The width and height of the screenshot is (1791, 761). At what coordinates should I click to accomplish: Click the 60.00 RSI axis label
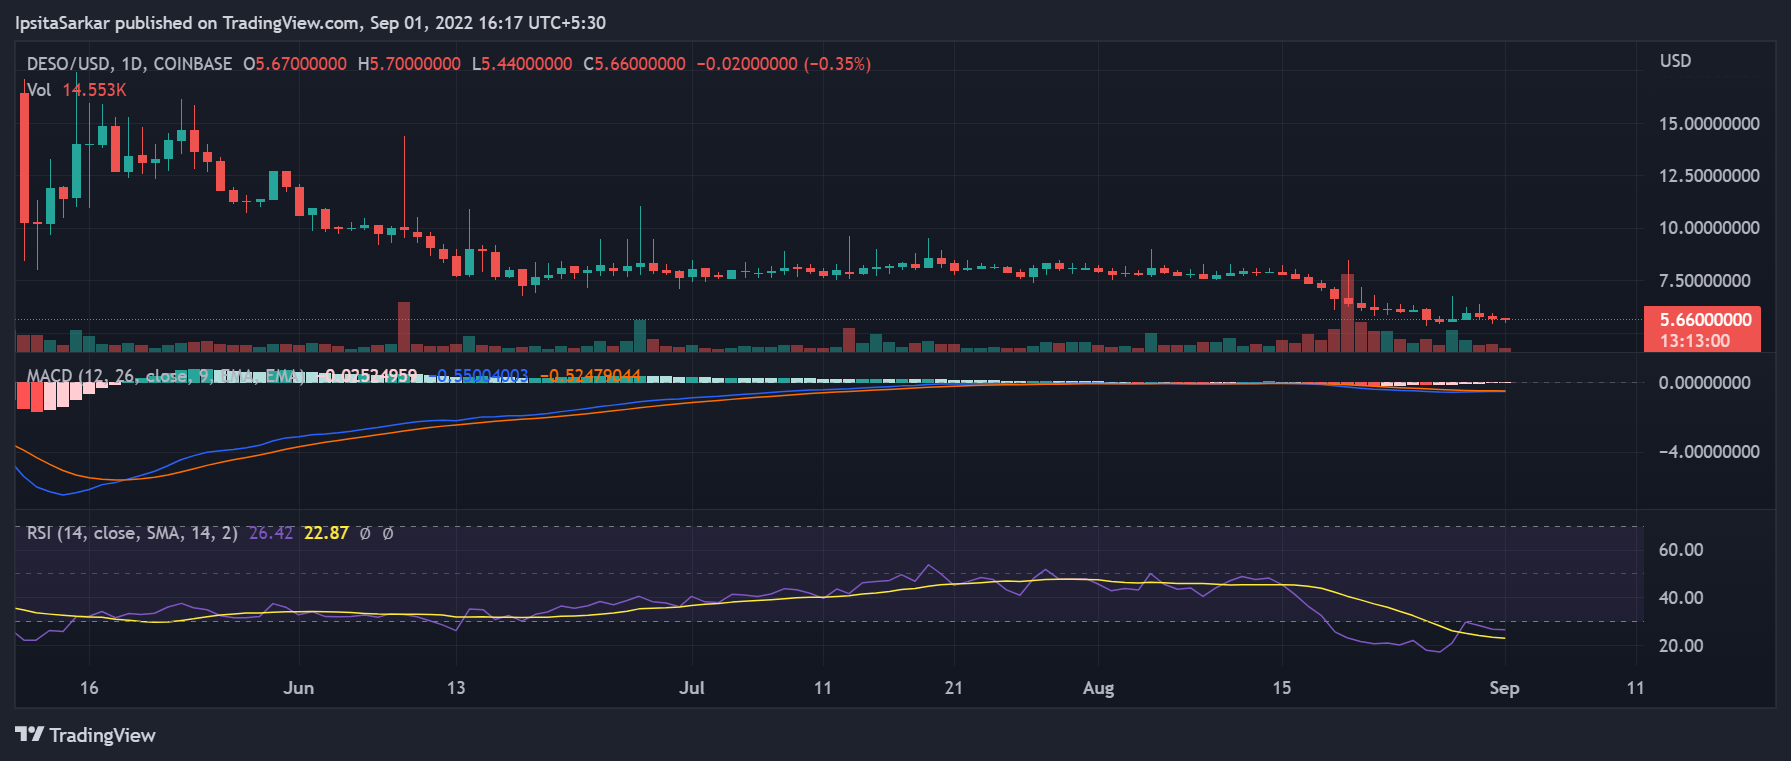click(1681, 550)
